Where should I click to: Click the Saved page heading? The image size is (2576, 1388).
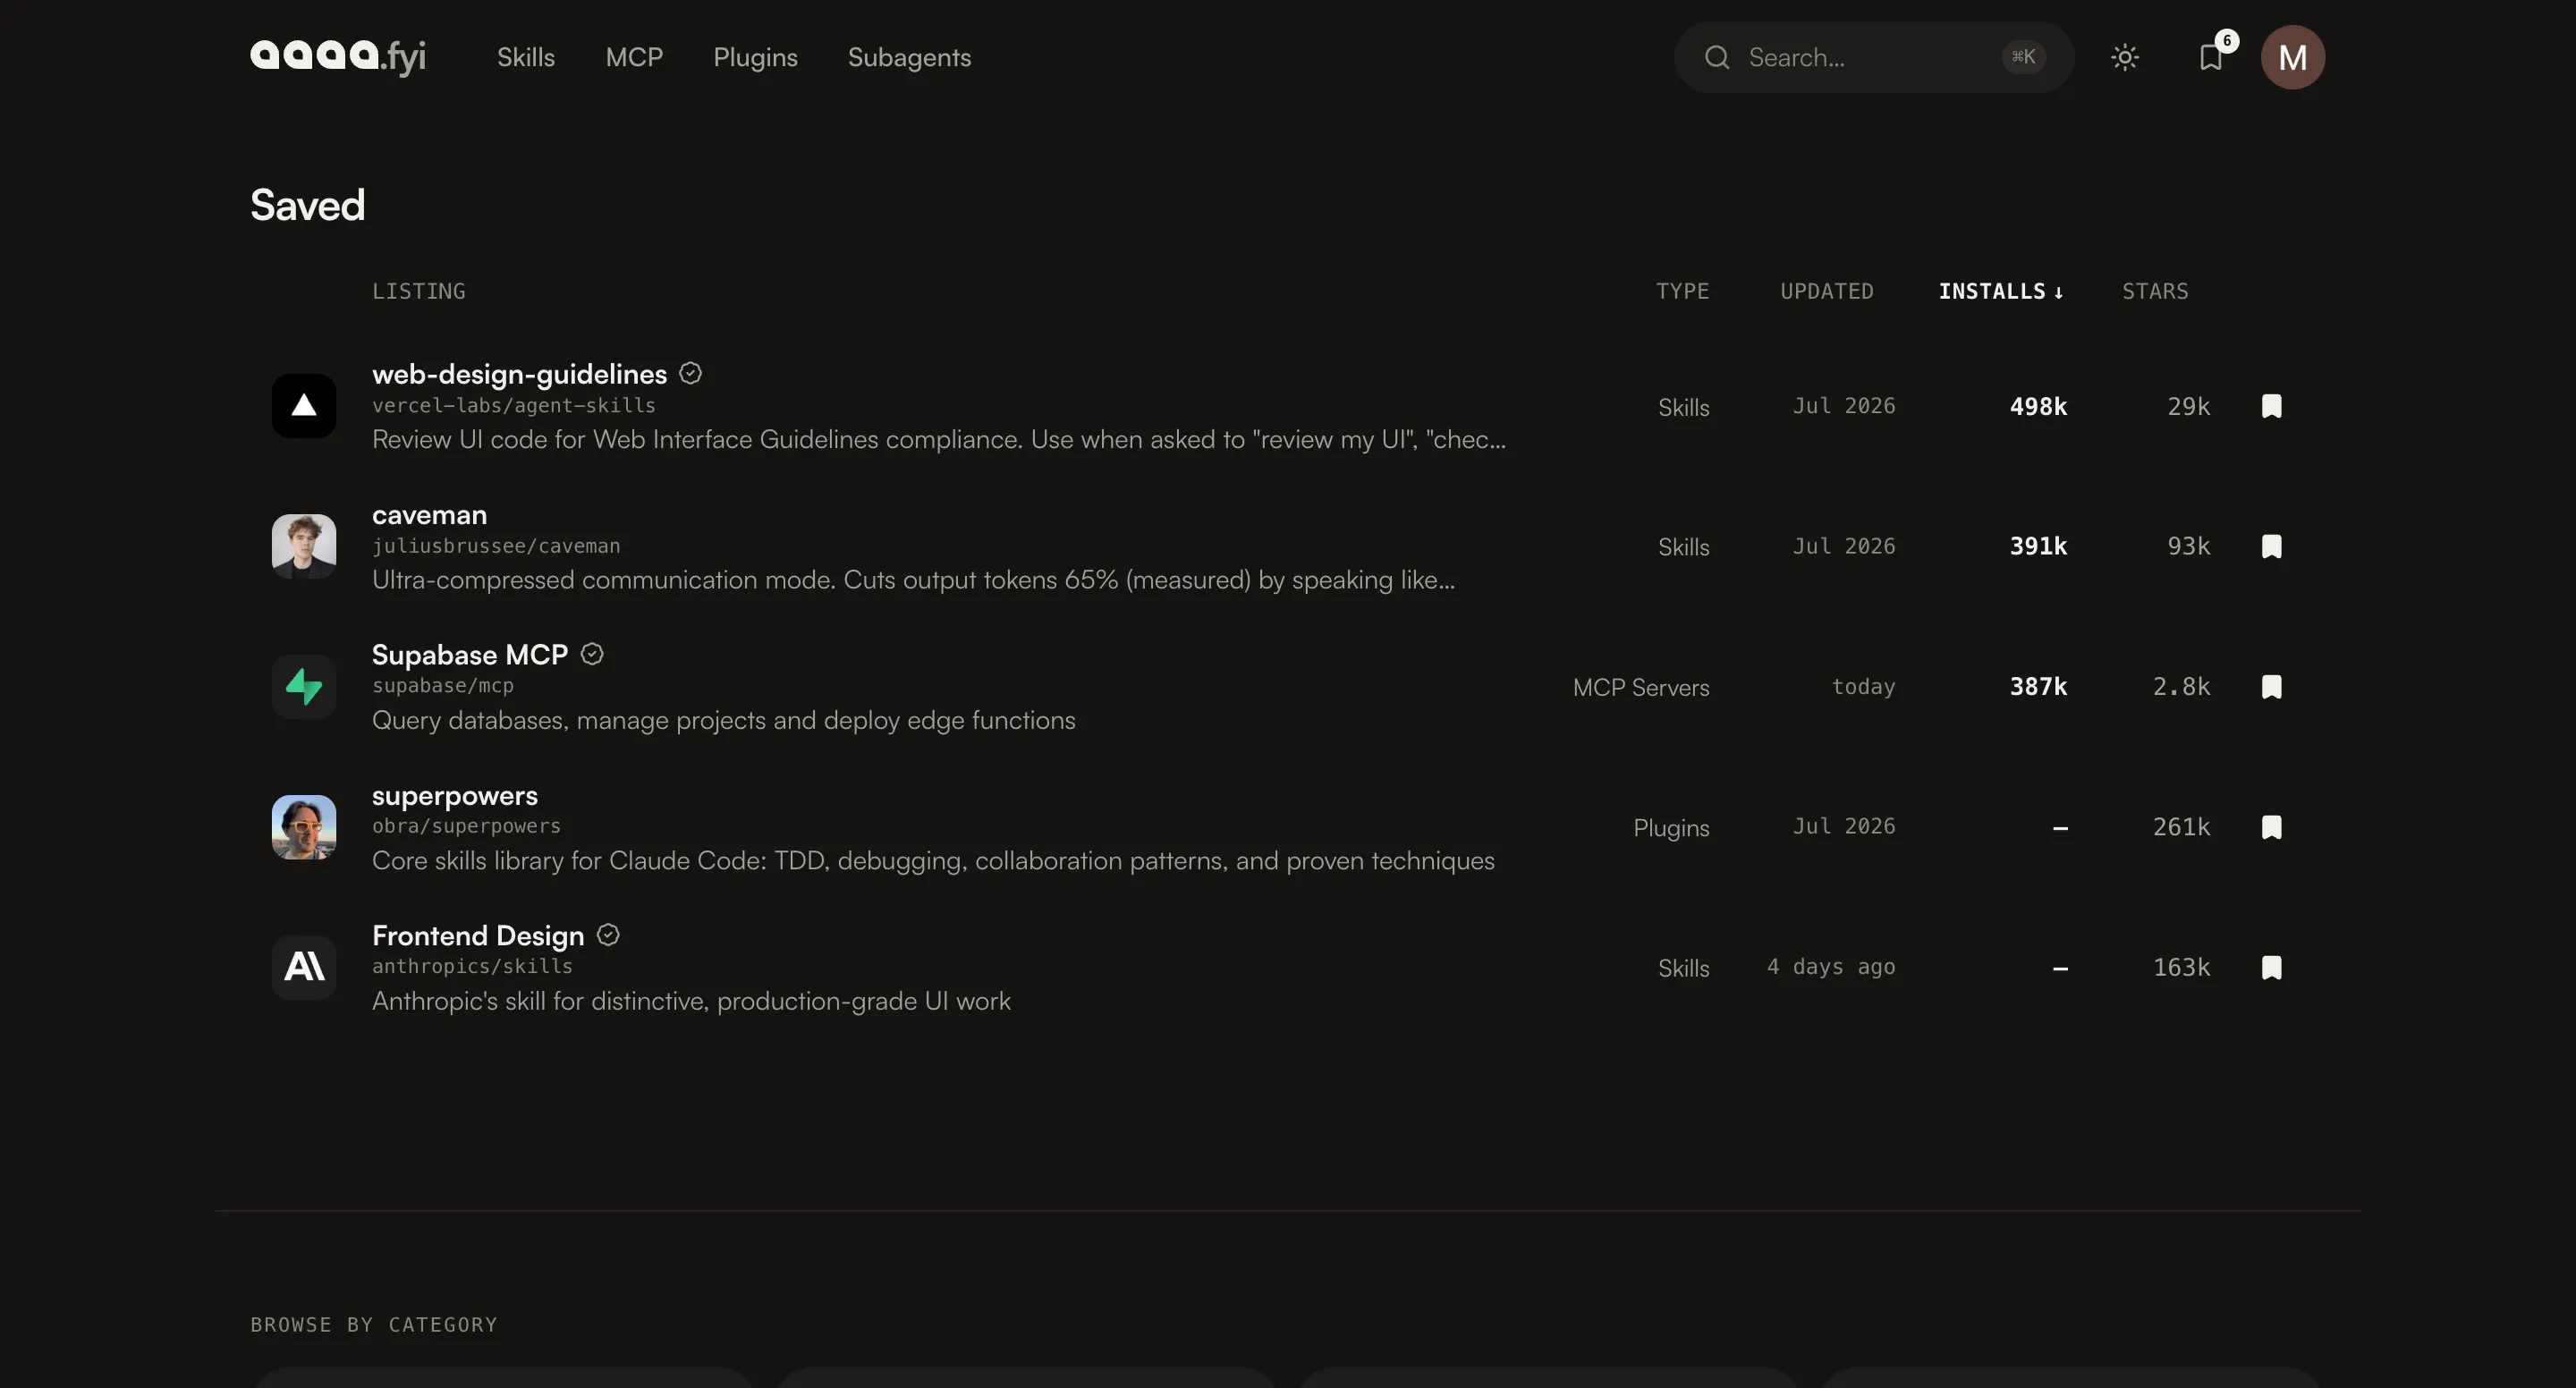click(308, 205)
